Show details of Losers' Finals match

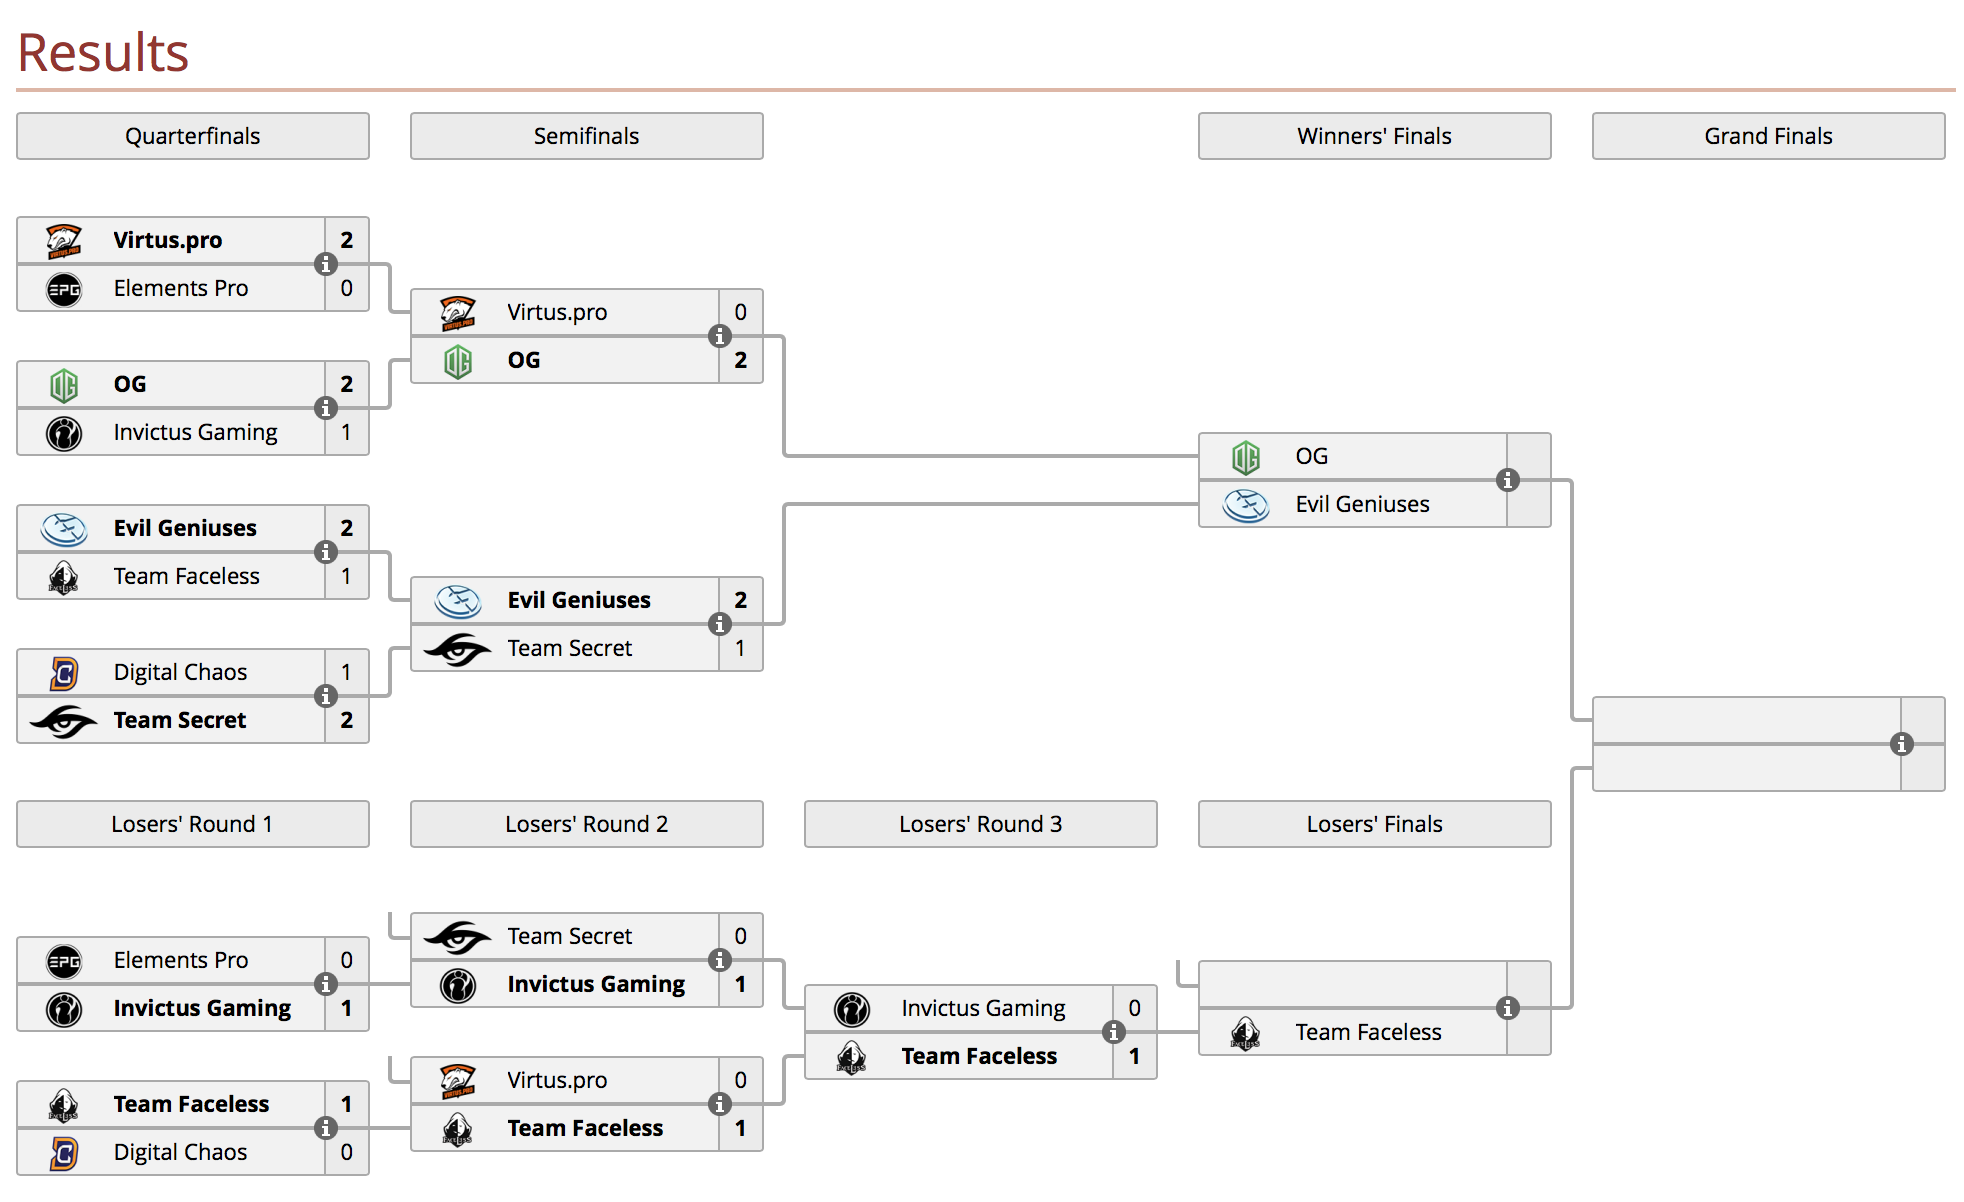(x=1507, y=1008)
